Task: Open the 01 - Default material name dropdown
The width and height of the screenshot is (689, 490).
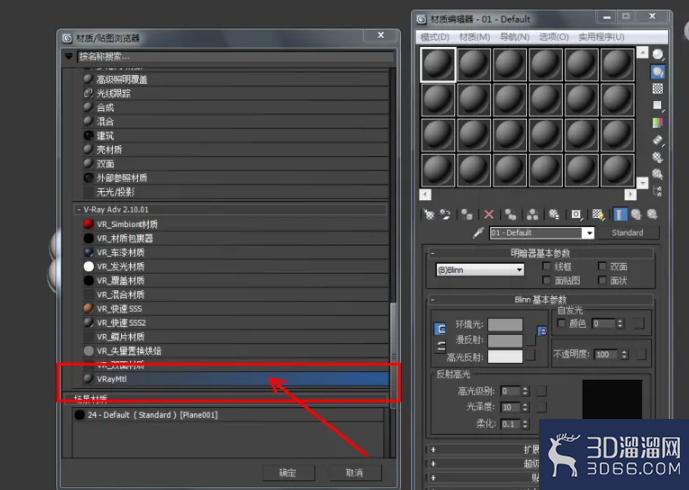Action: click(x=589, y=233)
